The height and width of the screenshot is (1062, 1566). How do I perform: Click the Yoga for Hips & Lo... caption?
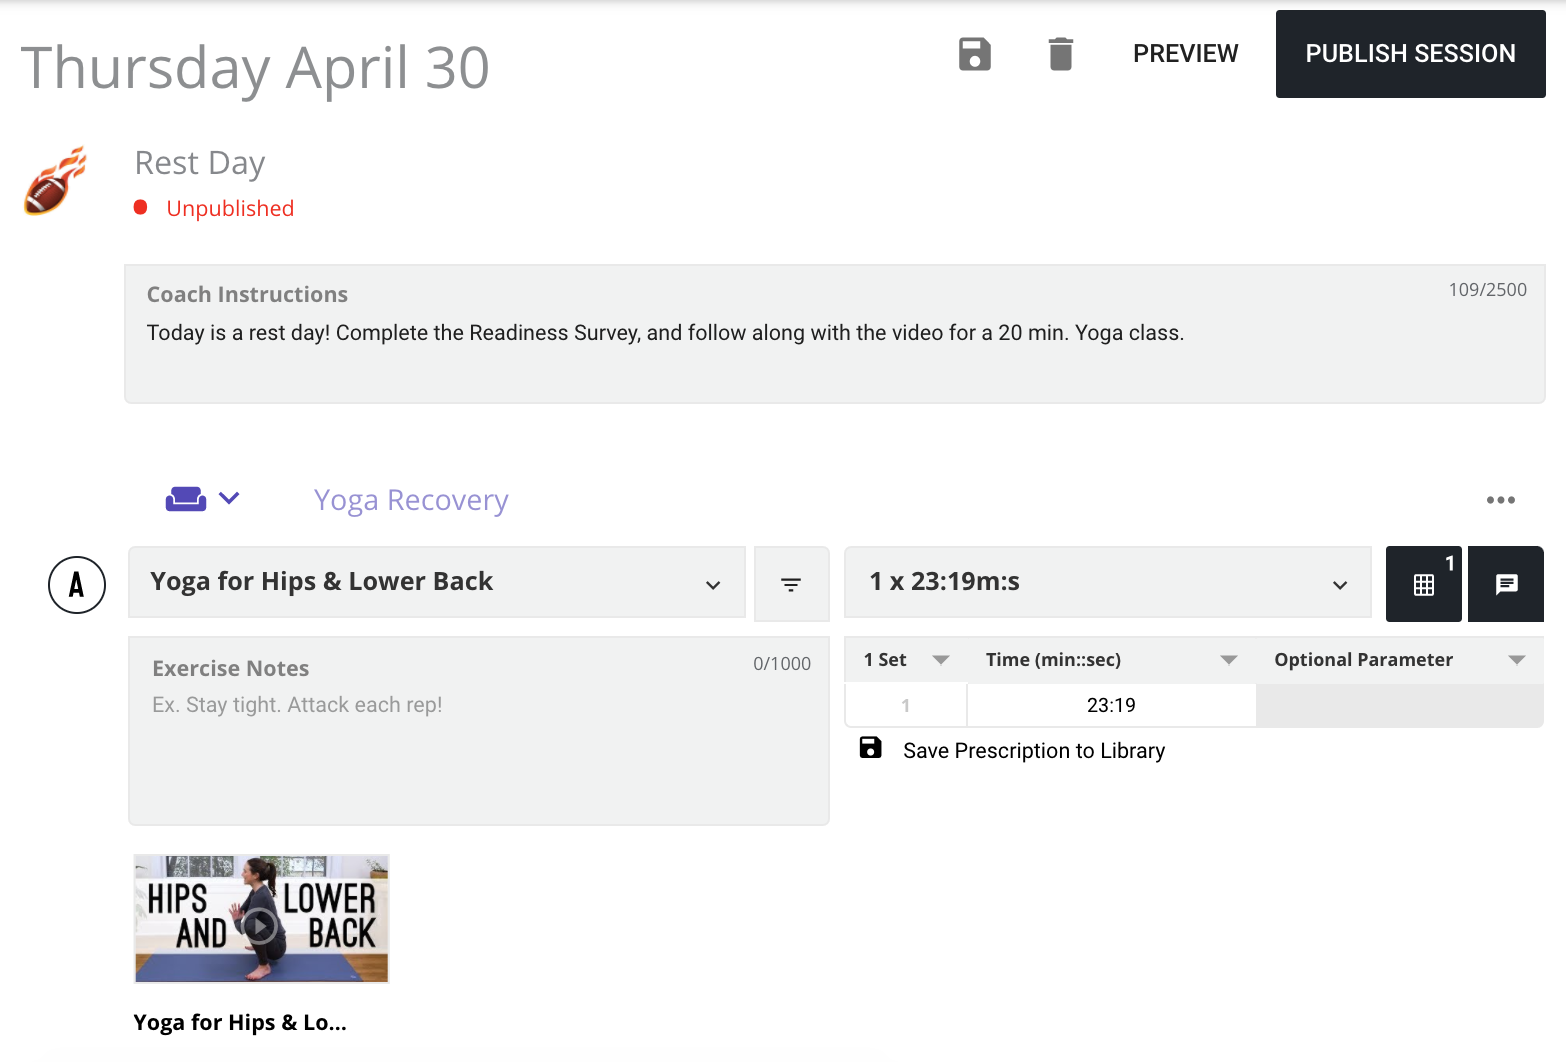coord(240,1022)
